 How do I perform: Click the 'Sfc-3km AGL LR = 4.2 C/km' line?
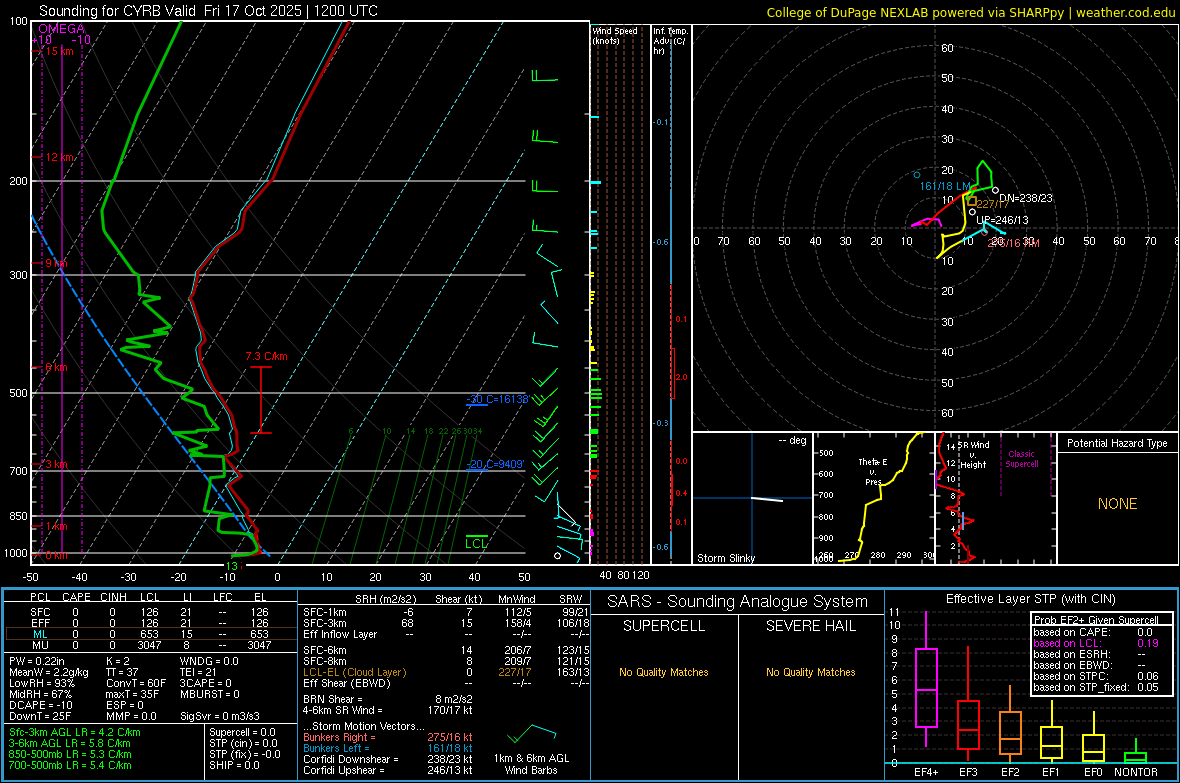tap(75, 732)
